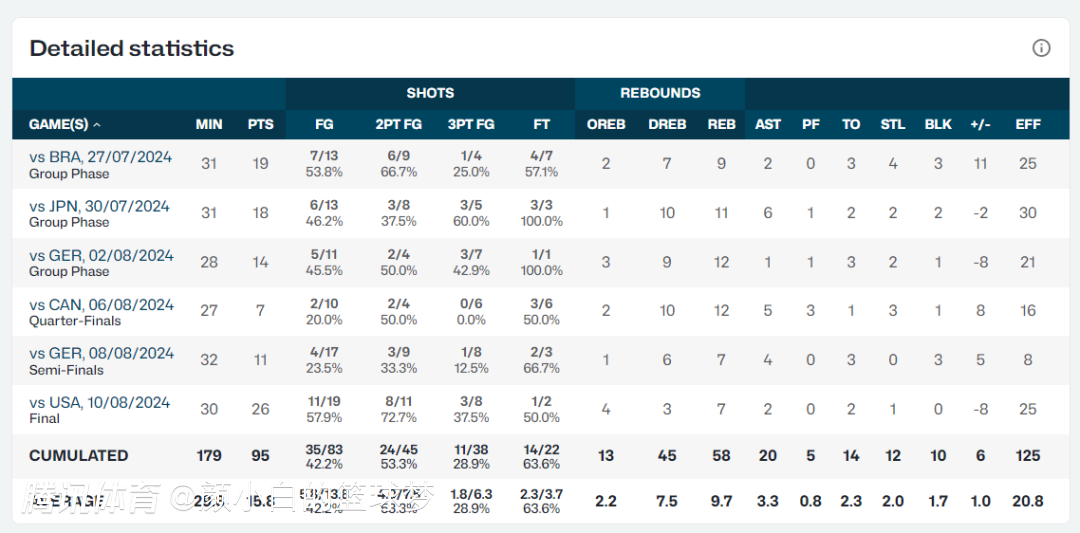Click the REB column header
This screenshot has height=533, width=1080.
[721, 125]
